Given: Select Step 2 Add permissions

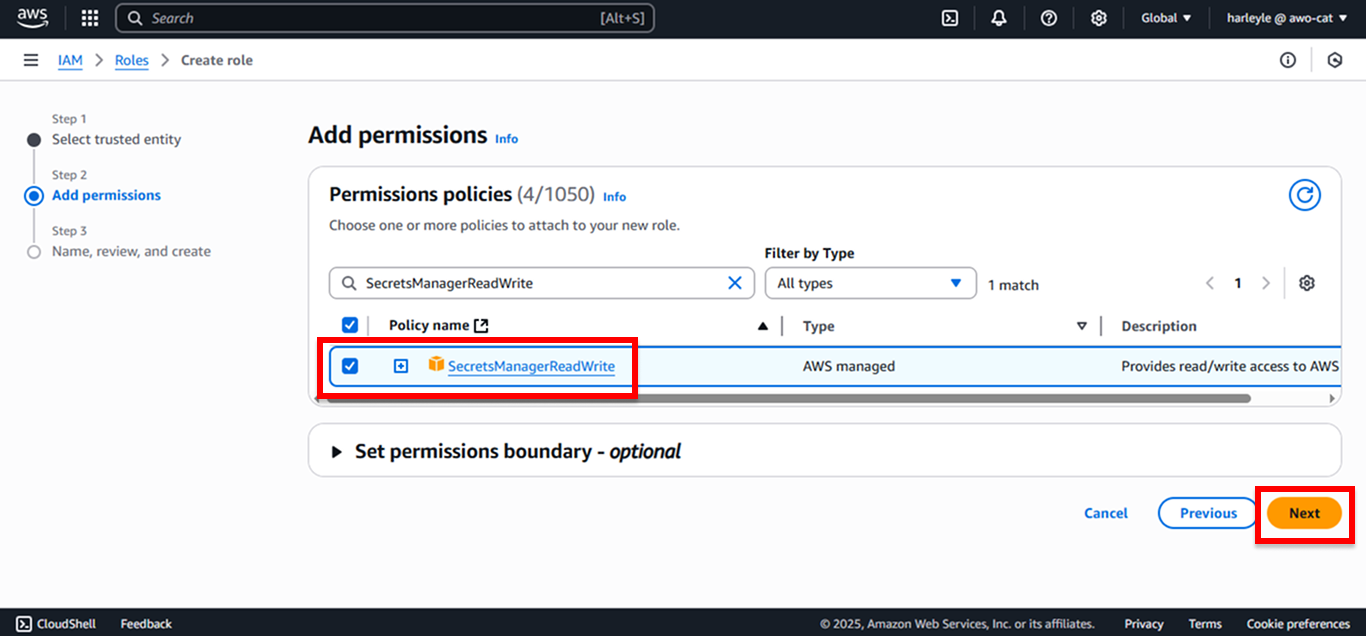Looking at the screenshot, I should [106, 195].
